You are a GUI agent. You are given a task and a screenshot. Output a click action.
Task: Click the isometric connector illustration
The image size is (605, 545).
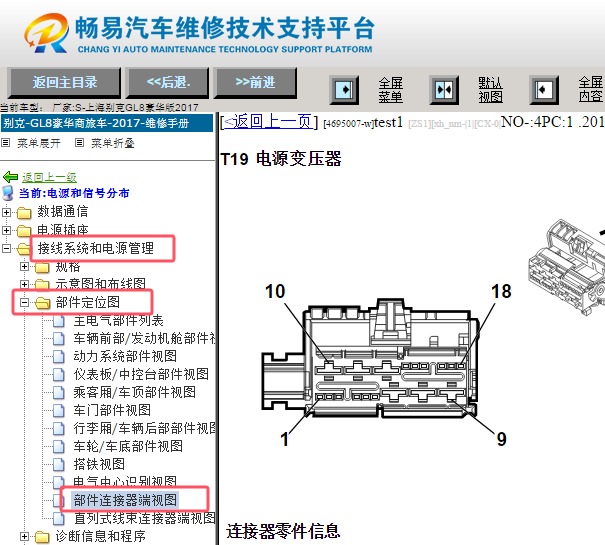click(566, 267)
